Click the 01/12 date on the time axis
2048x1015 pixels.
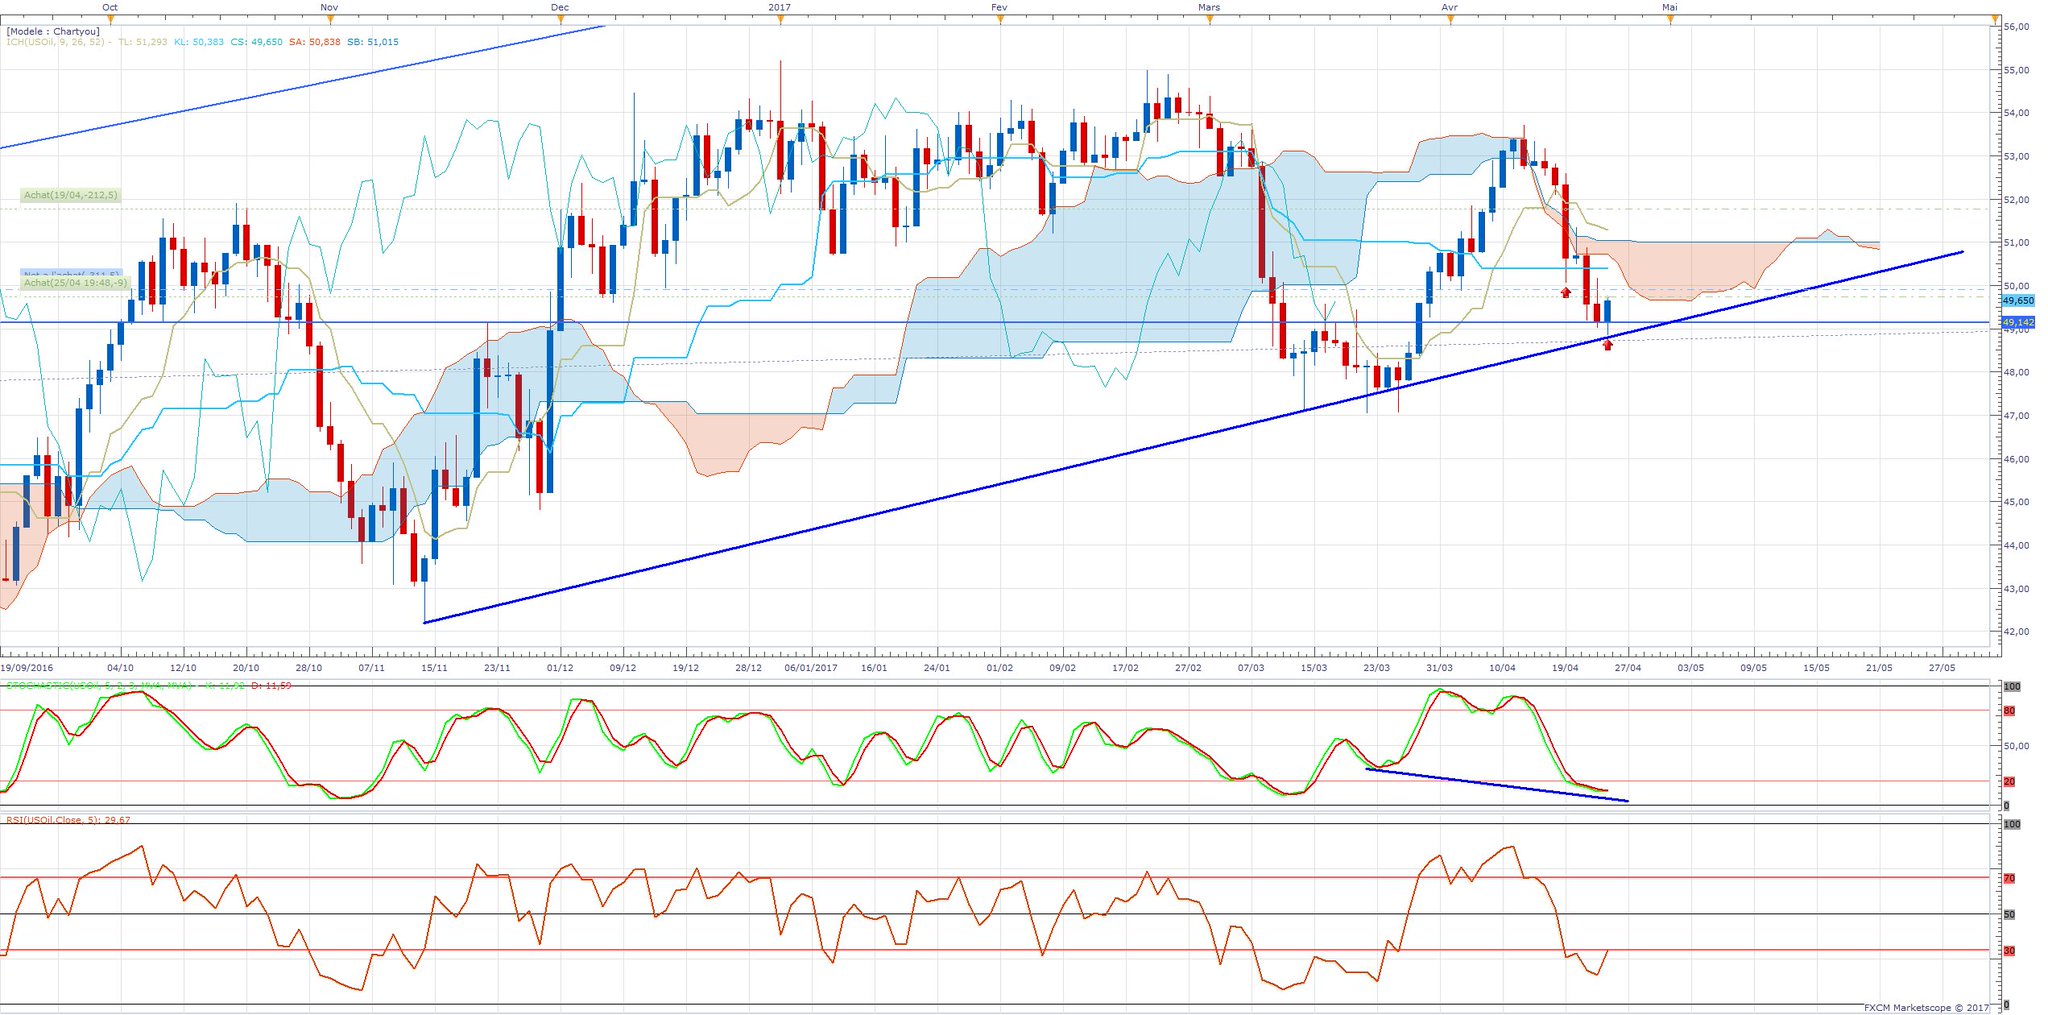click(560, 667)
